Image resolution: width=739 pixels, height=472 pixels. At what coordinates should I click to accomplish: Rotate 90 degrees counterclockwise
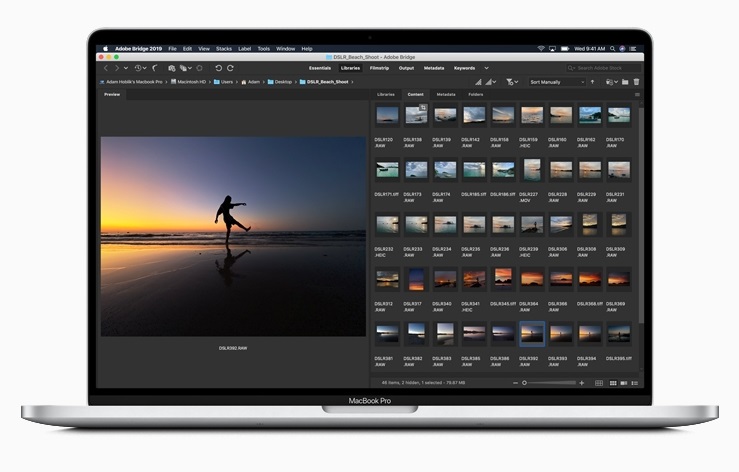[218, 68]
